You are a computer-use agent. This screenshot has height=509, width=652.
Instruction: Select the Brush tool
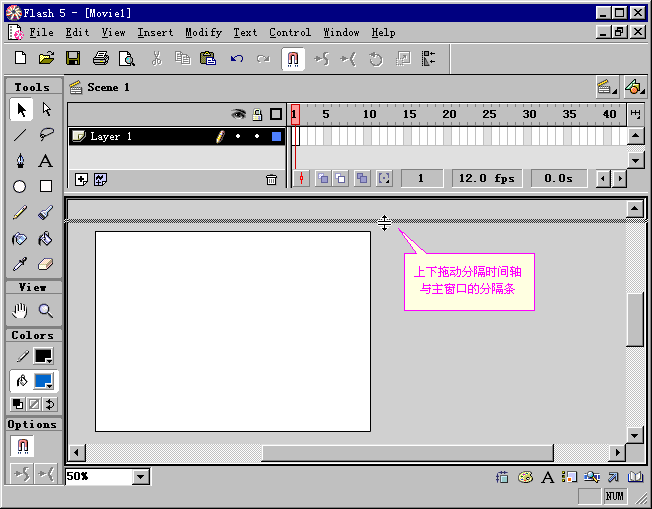[46, 212]
